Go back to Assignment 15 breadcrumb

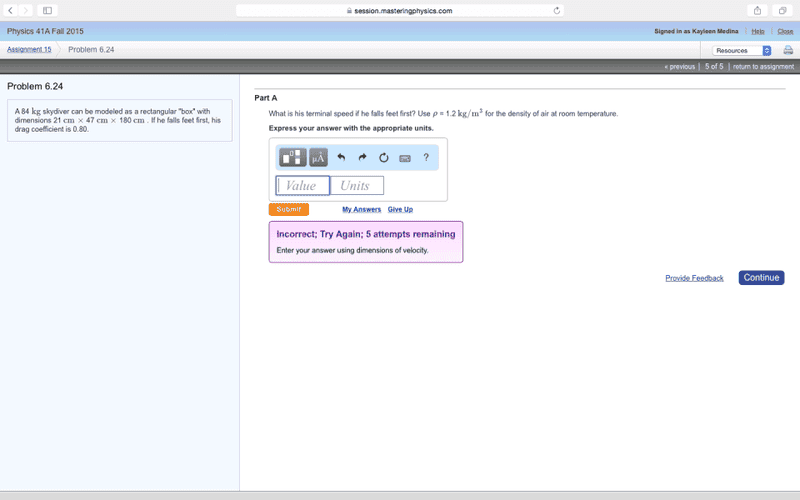tap(29, 49)
